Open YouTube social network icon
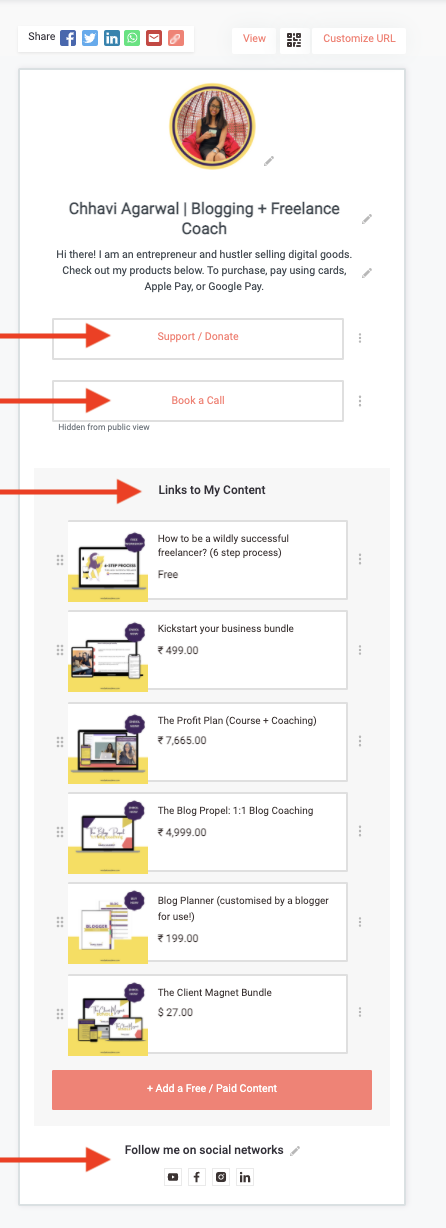 (173, 1177)
